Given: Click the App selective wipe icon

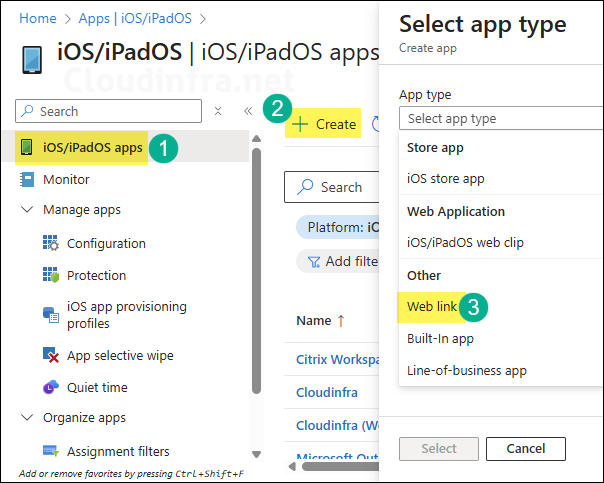Looking at the screenshot, I should coord(50,355).
